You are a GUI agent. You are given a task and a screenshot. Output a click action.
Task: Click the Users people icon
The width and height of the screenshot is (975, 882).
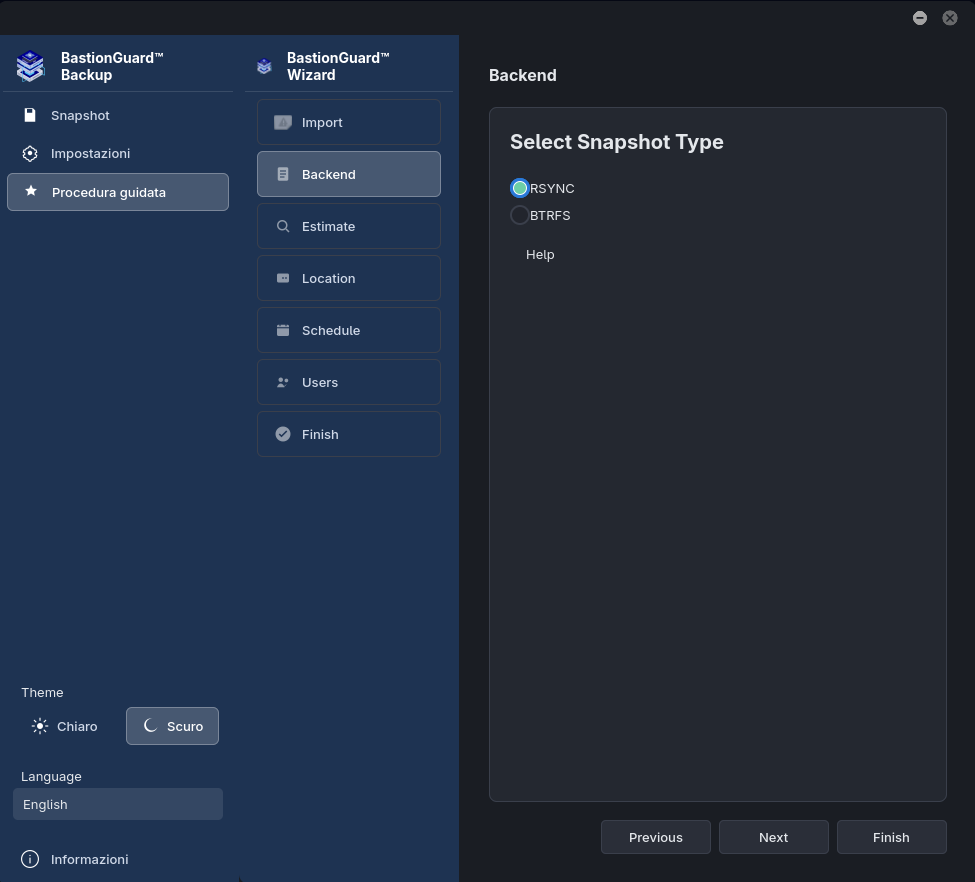(283, 383)
